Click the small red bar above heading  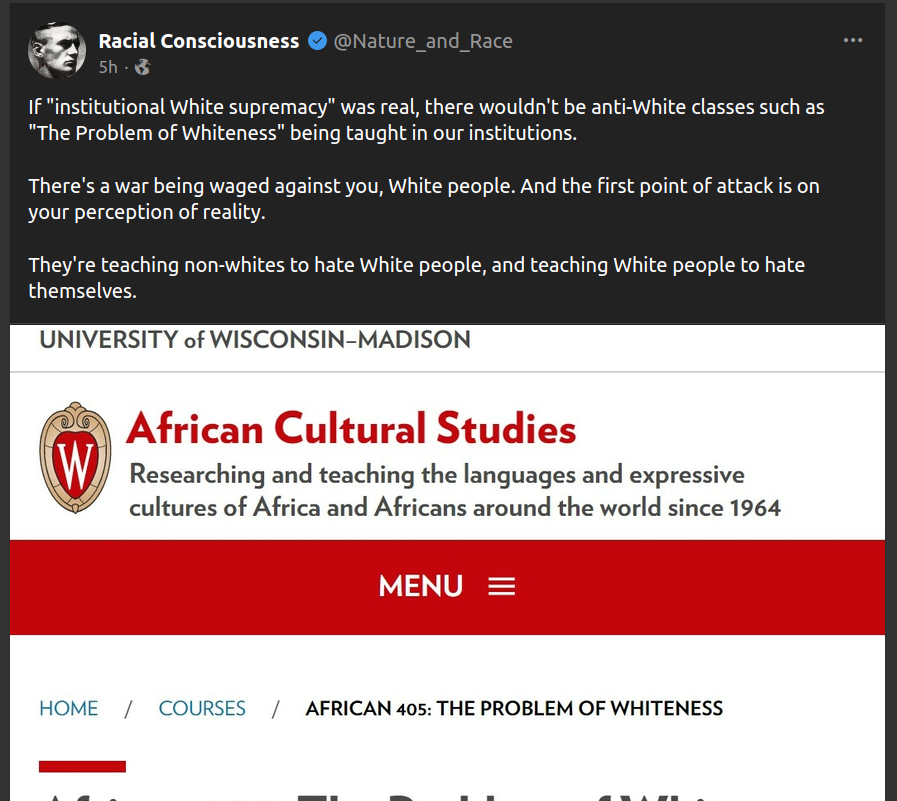point(82,766)
